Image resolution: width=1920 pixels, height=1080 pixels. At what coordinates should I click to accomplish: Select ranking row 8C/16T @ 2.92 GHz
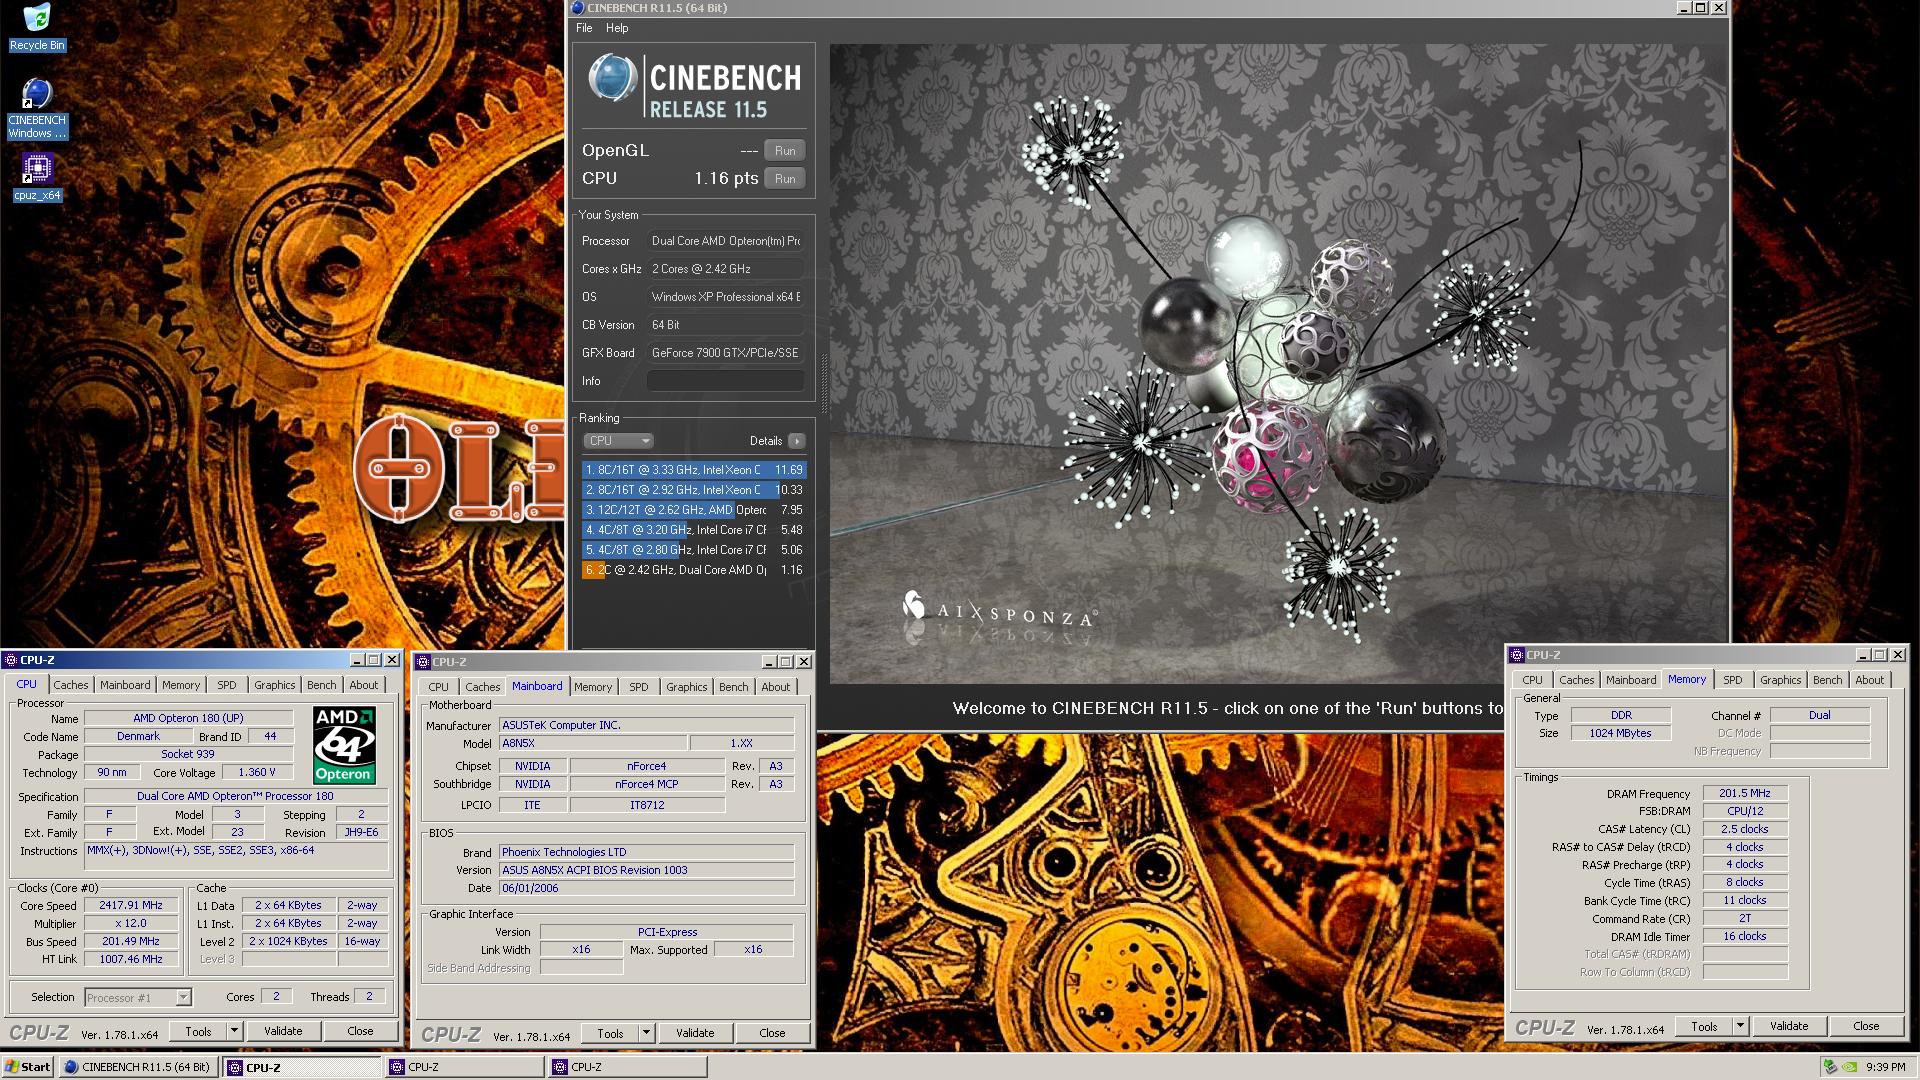pos(694,490)
